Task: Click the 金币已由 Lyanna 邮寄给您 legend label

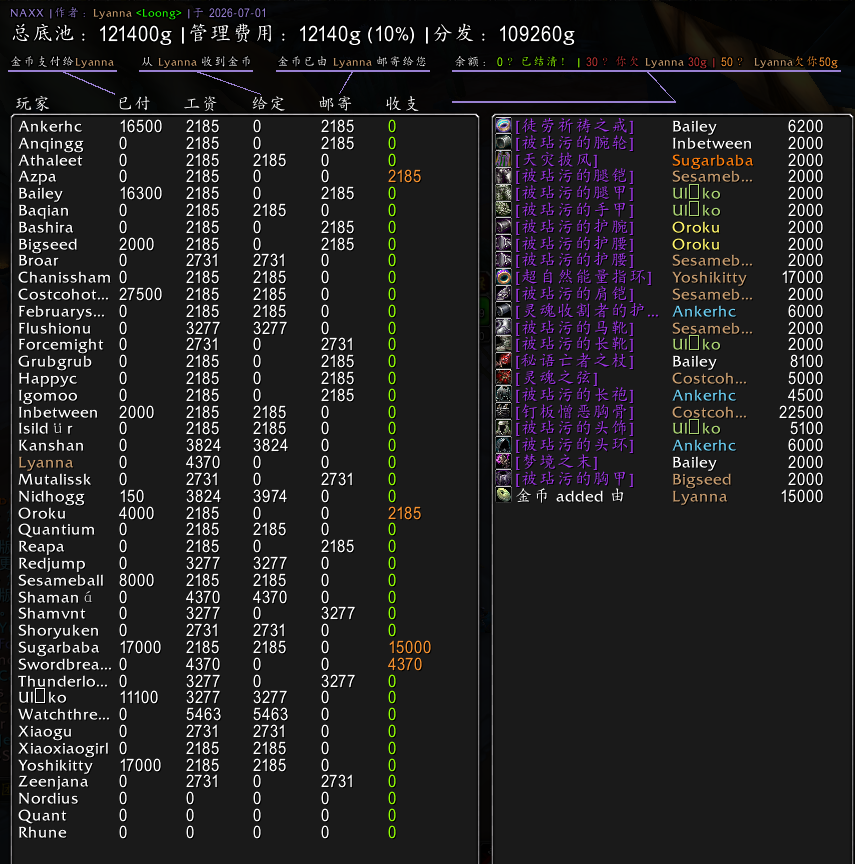Action: [x=352, y=62]
